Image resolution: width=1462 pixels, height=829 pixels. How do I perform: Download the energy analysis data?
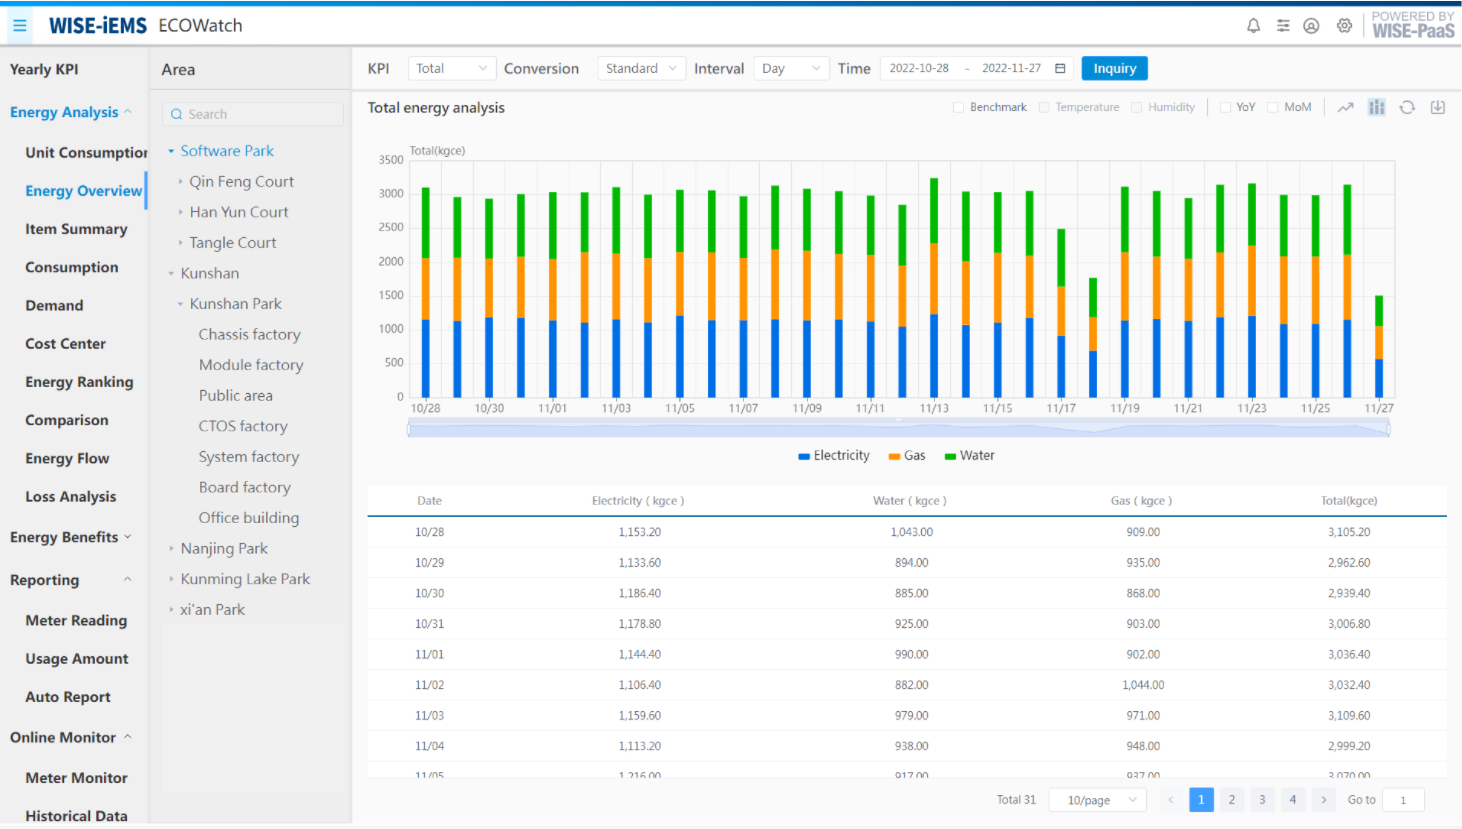(x=1438, y=107)
